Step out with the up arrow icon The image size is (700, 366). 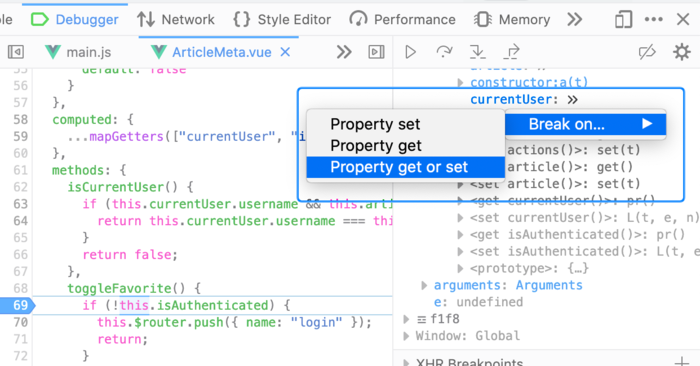pos(512,52)
